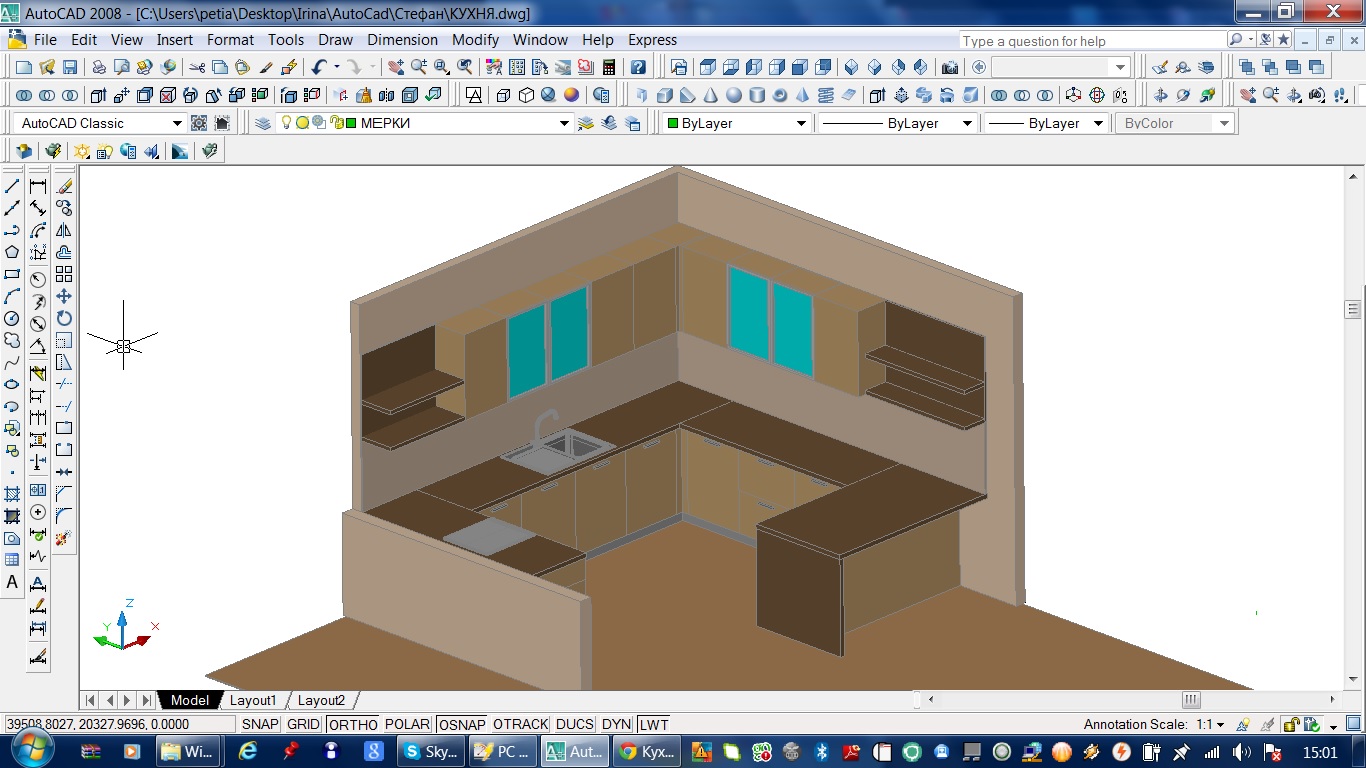Open the Dimension menu
Viewport: 1366px width, 768px height.
[402, 40]
